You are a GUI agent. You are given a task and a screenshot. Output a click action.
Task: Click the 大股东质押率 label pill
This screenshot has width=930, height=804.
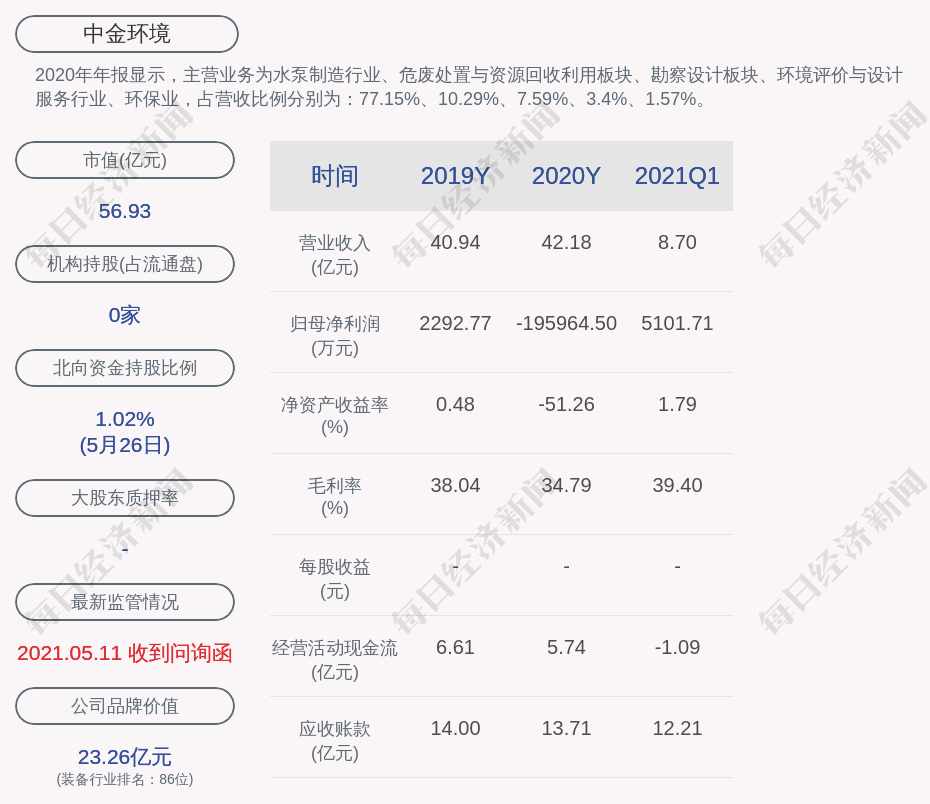[x=125, y=498]
